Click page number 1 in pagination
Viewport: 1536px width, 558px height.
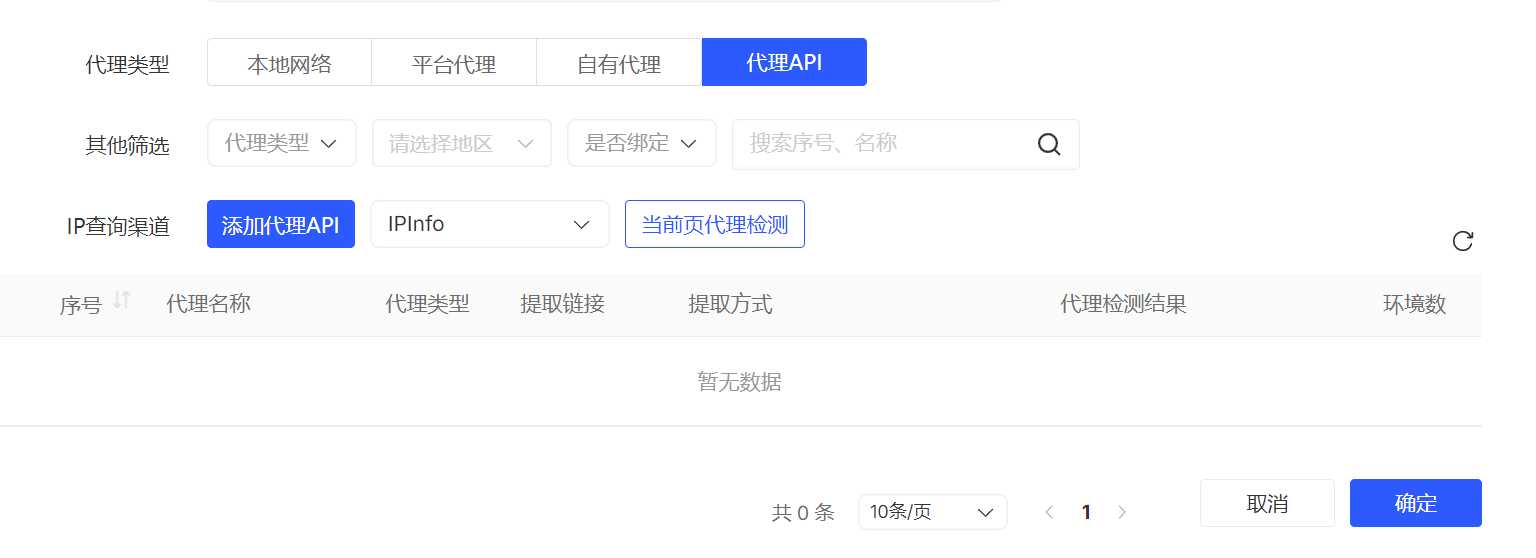point(1086,512)
